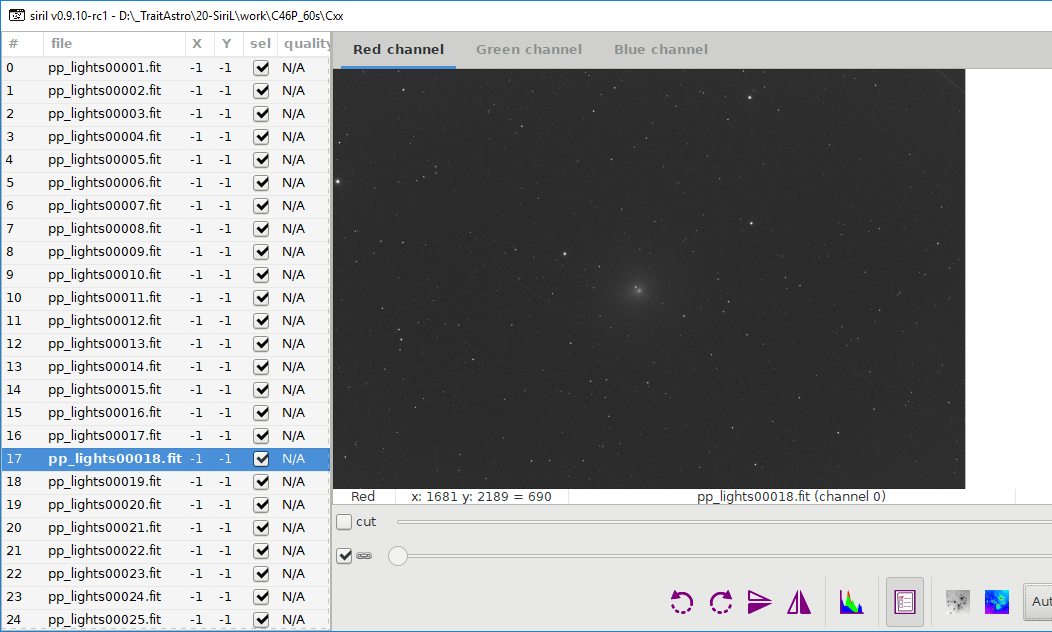Mirror the image vertically with flip icon

click(759, 602)
